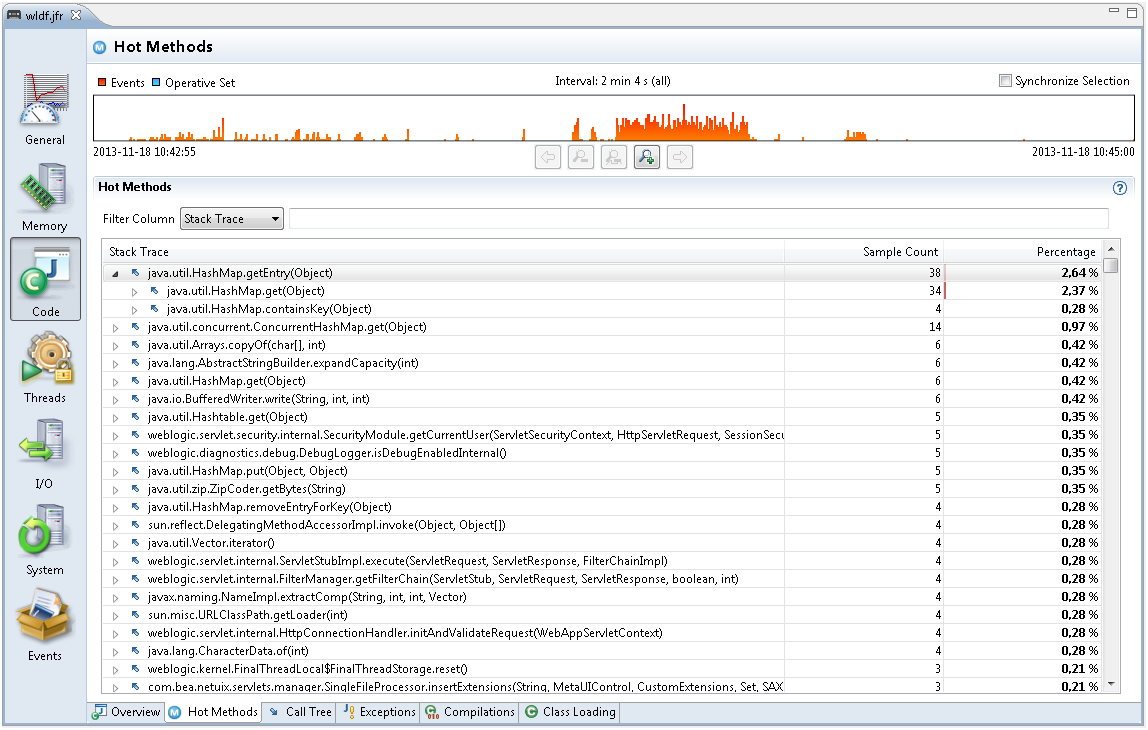Open the General tab group icon
The image size is (1148, 730).
tap(45, 100)
